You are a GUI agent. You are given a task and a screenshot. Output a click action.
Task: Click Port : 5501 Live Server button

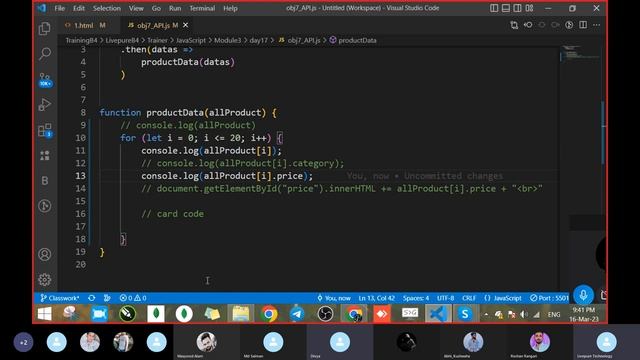pyautogui.click(x=549, y=298)
